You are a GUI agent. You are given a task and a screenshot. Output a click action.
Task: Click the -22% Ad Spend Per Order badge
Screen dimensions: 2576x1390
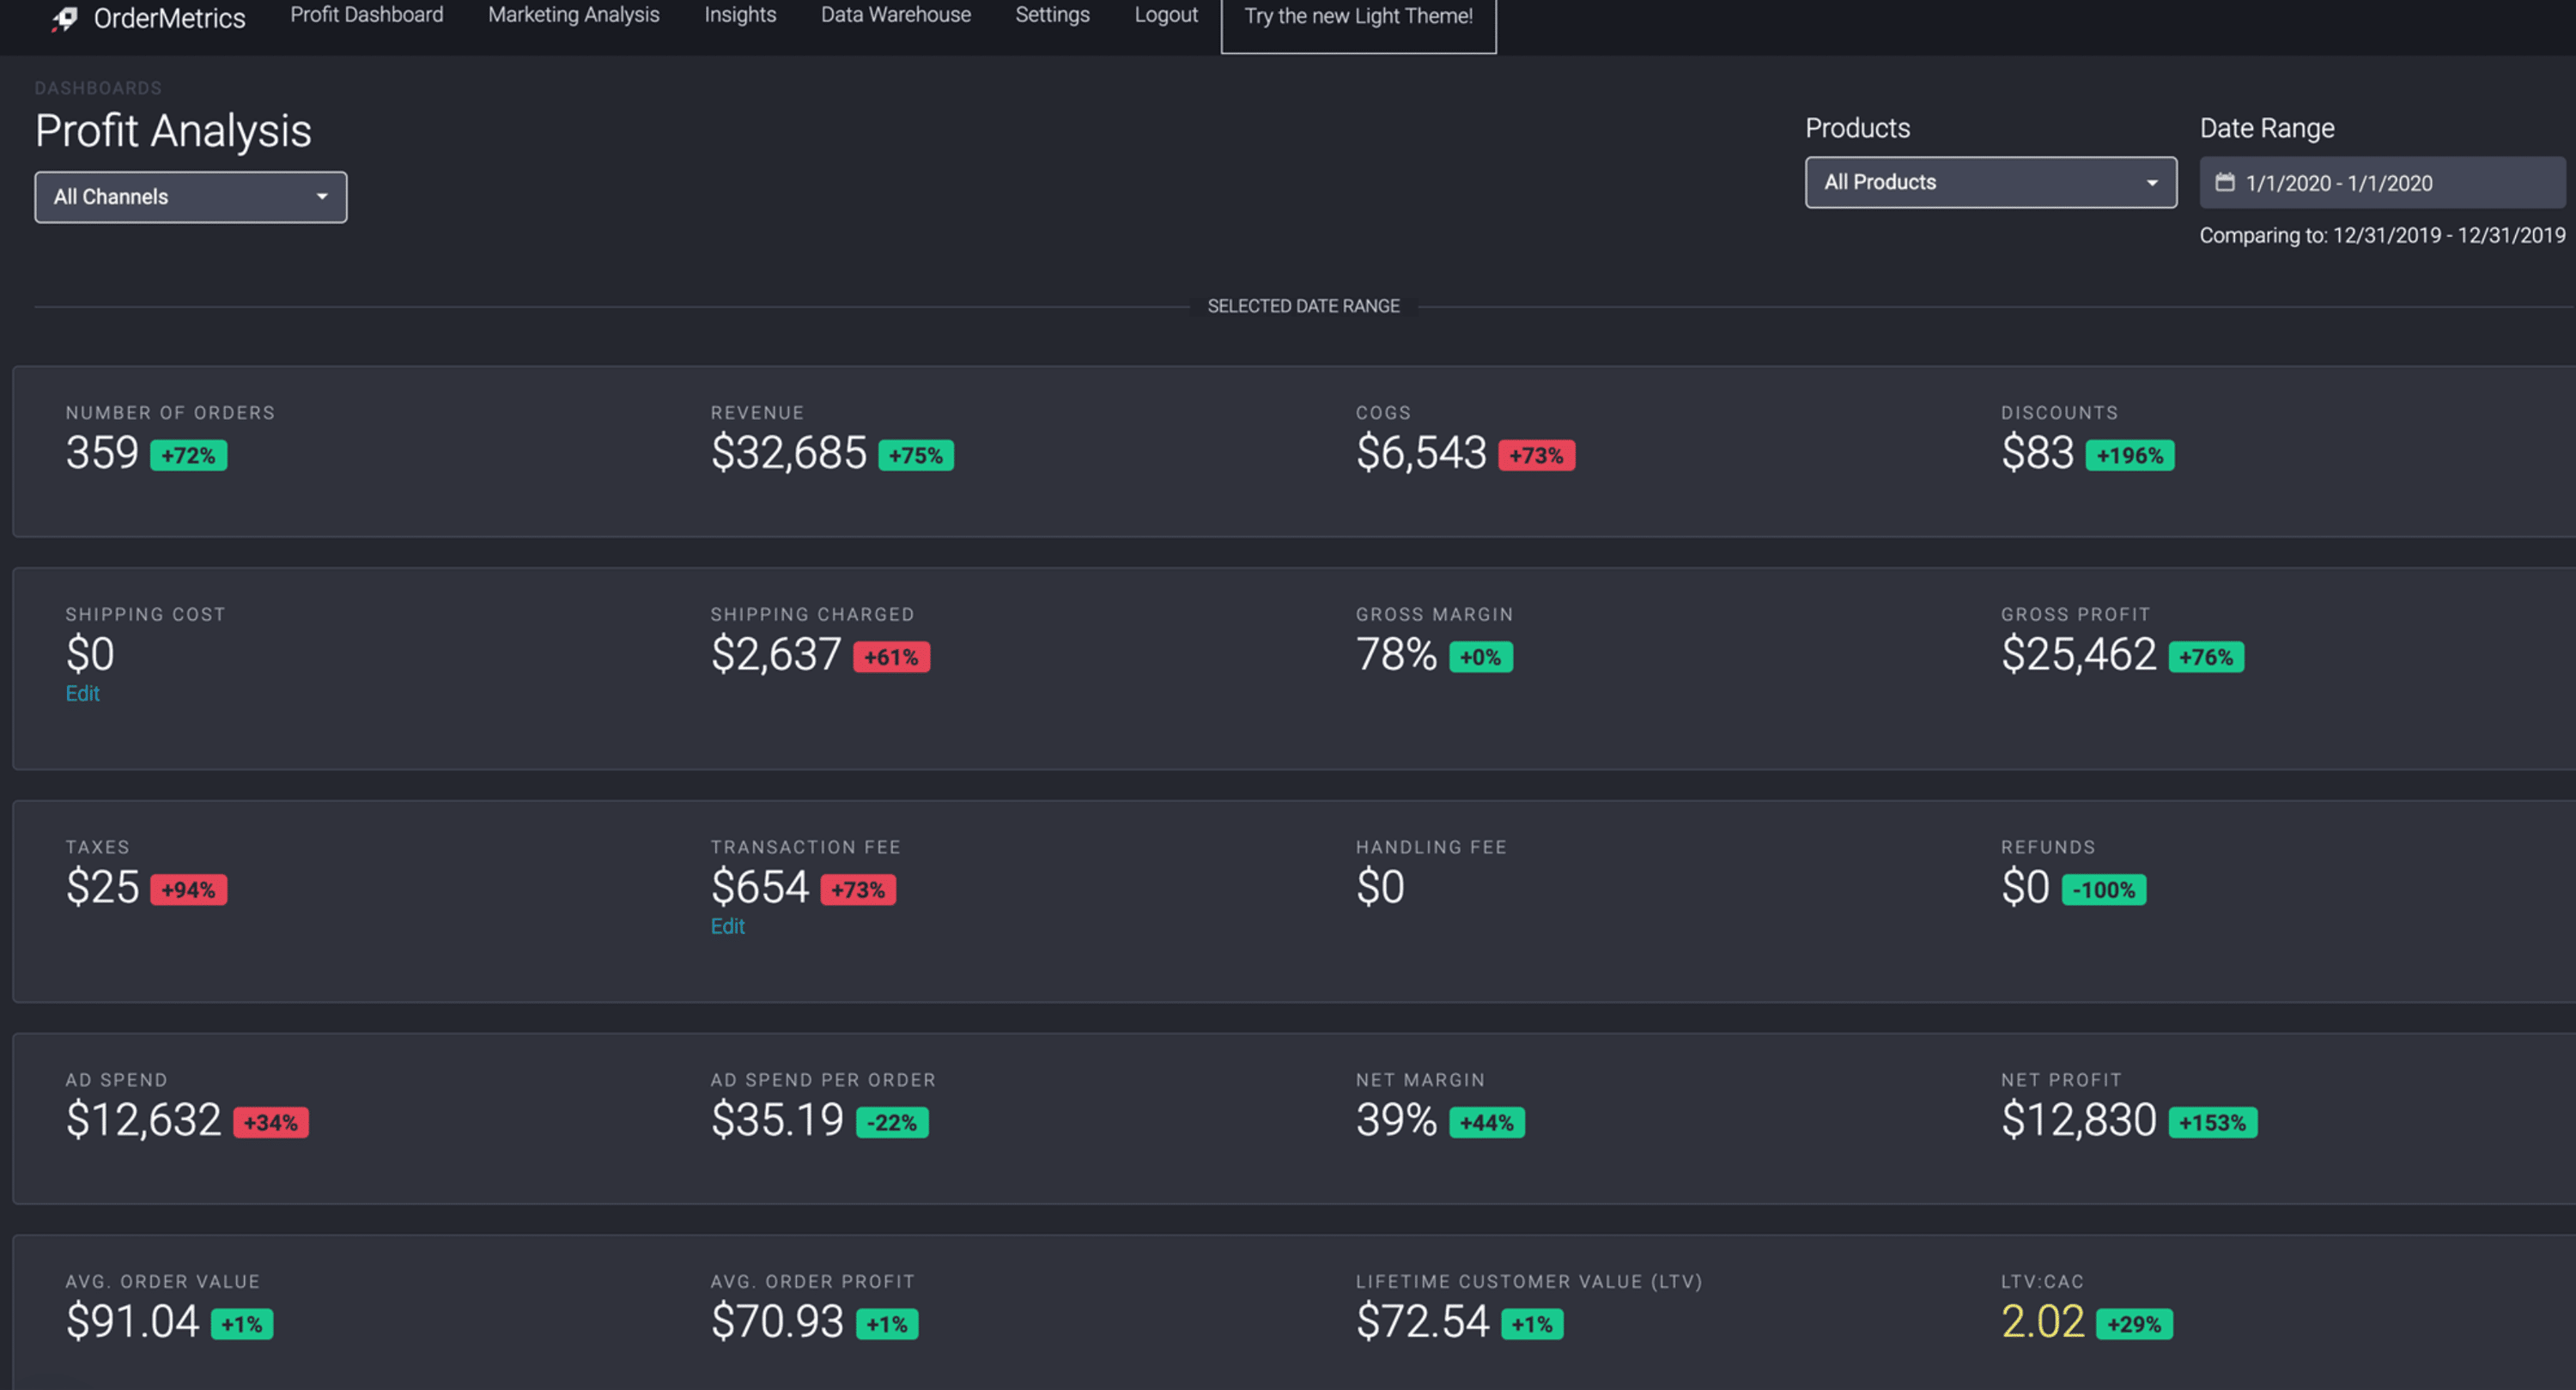892,1122
